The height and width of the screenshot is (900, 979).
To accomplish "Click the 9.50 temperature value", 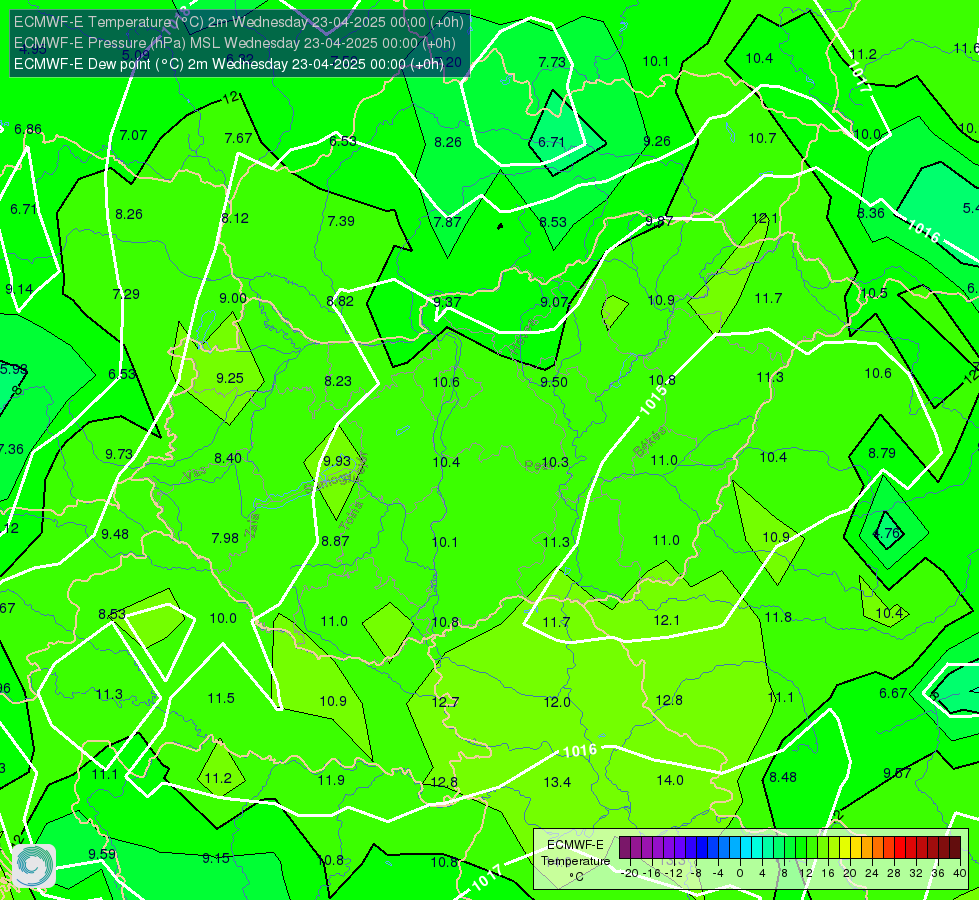I will [x=554, y=382].
